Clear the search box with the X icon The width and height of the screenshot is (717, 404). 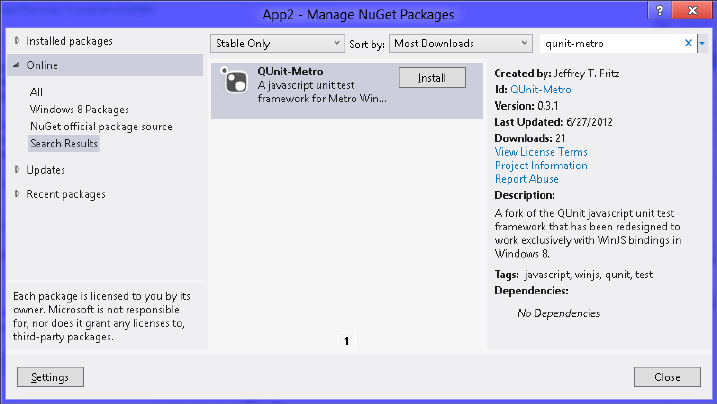click(x=688, y=43)
